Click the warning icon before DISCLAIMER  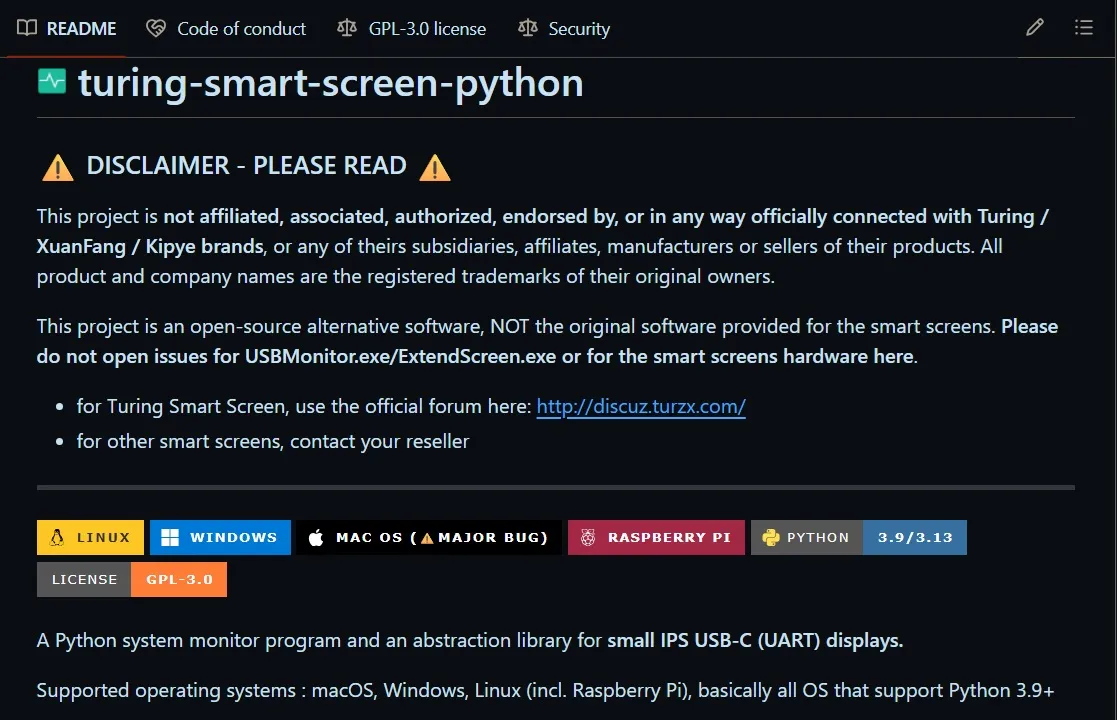(58, 168)
